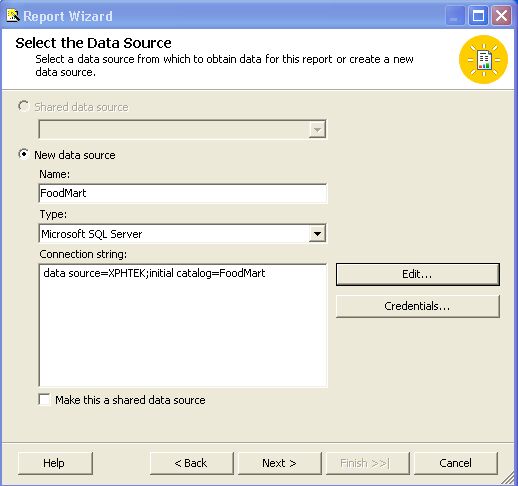Cancel the Report Wizard
Viewport: 518px width, 486px height.
pos(456,463)
